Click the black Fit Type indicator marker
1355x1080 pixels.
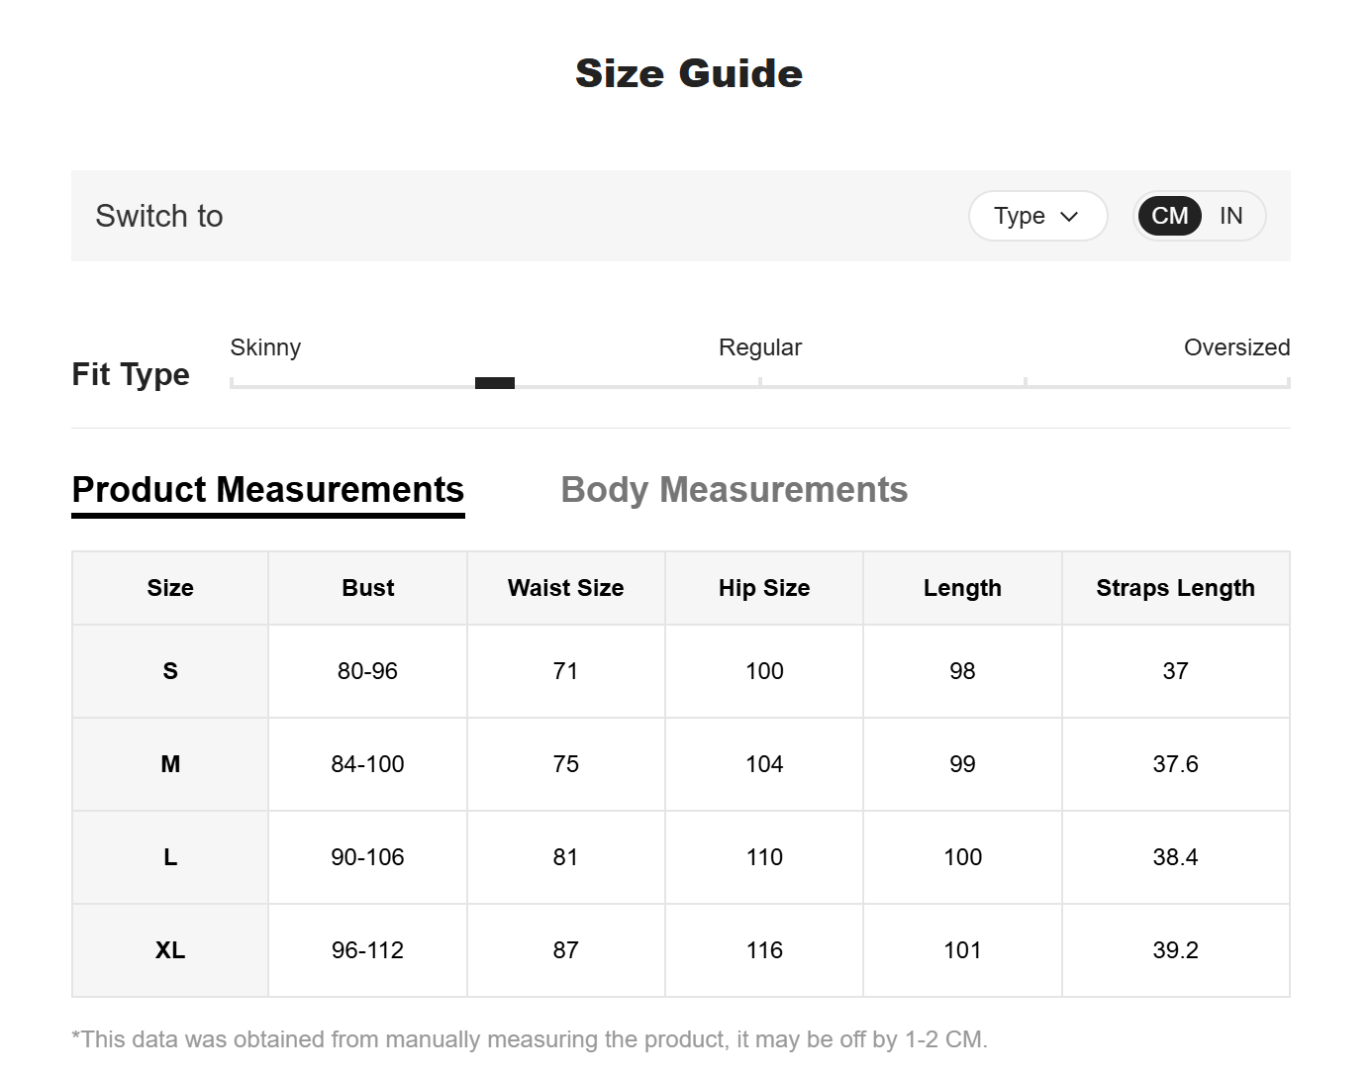pos(494,383)
